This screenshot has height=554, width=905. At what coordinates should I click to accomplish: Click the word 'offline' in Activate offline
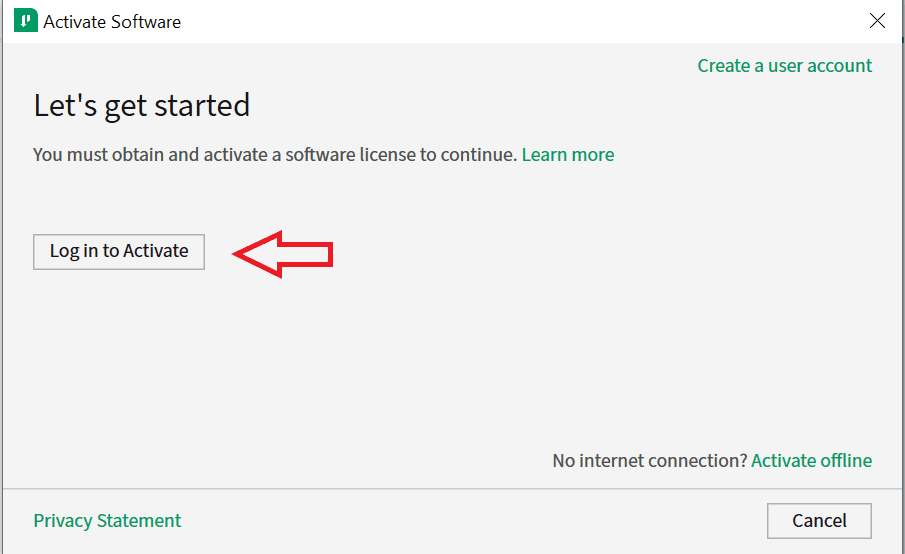pyautogui.click(x=844, y=461)
